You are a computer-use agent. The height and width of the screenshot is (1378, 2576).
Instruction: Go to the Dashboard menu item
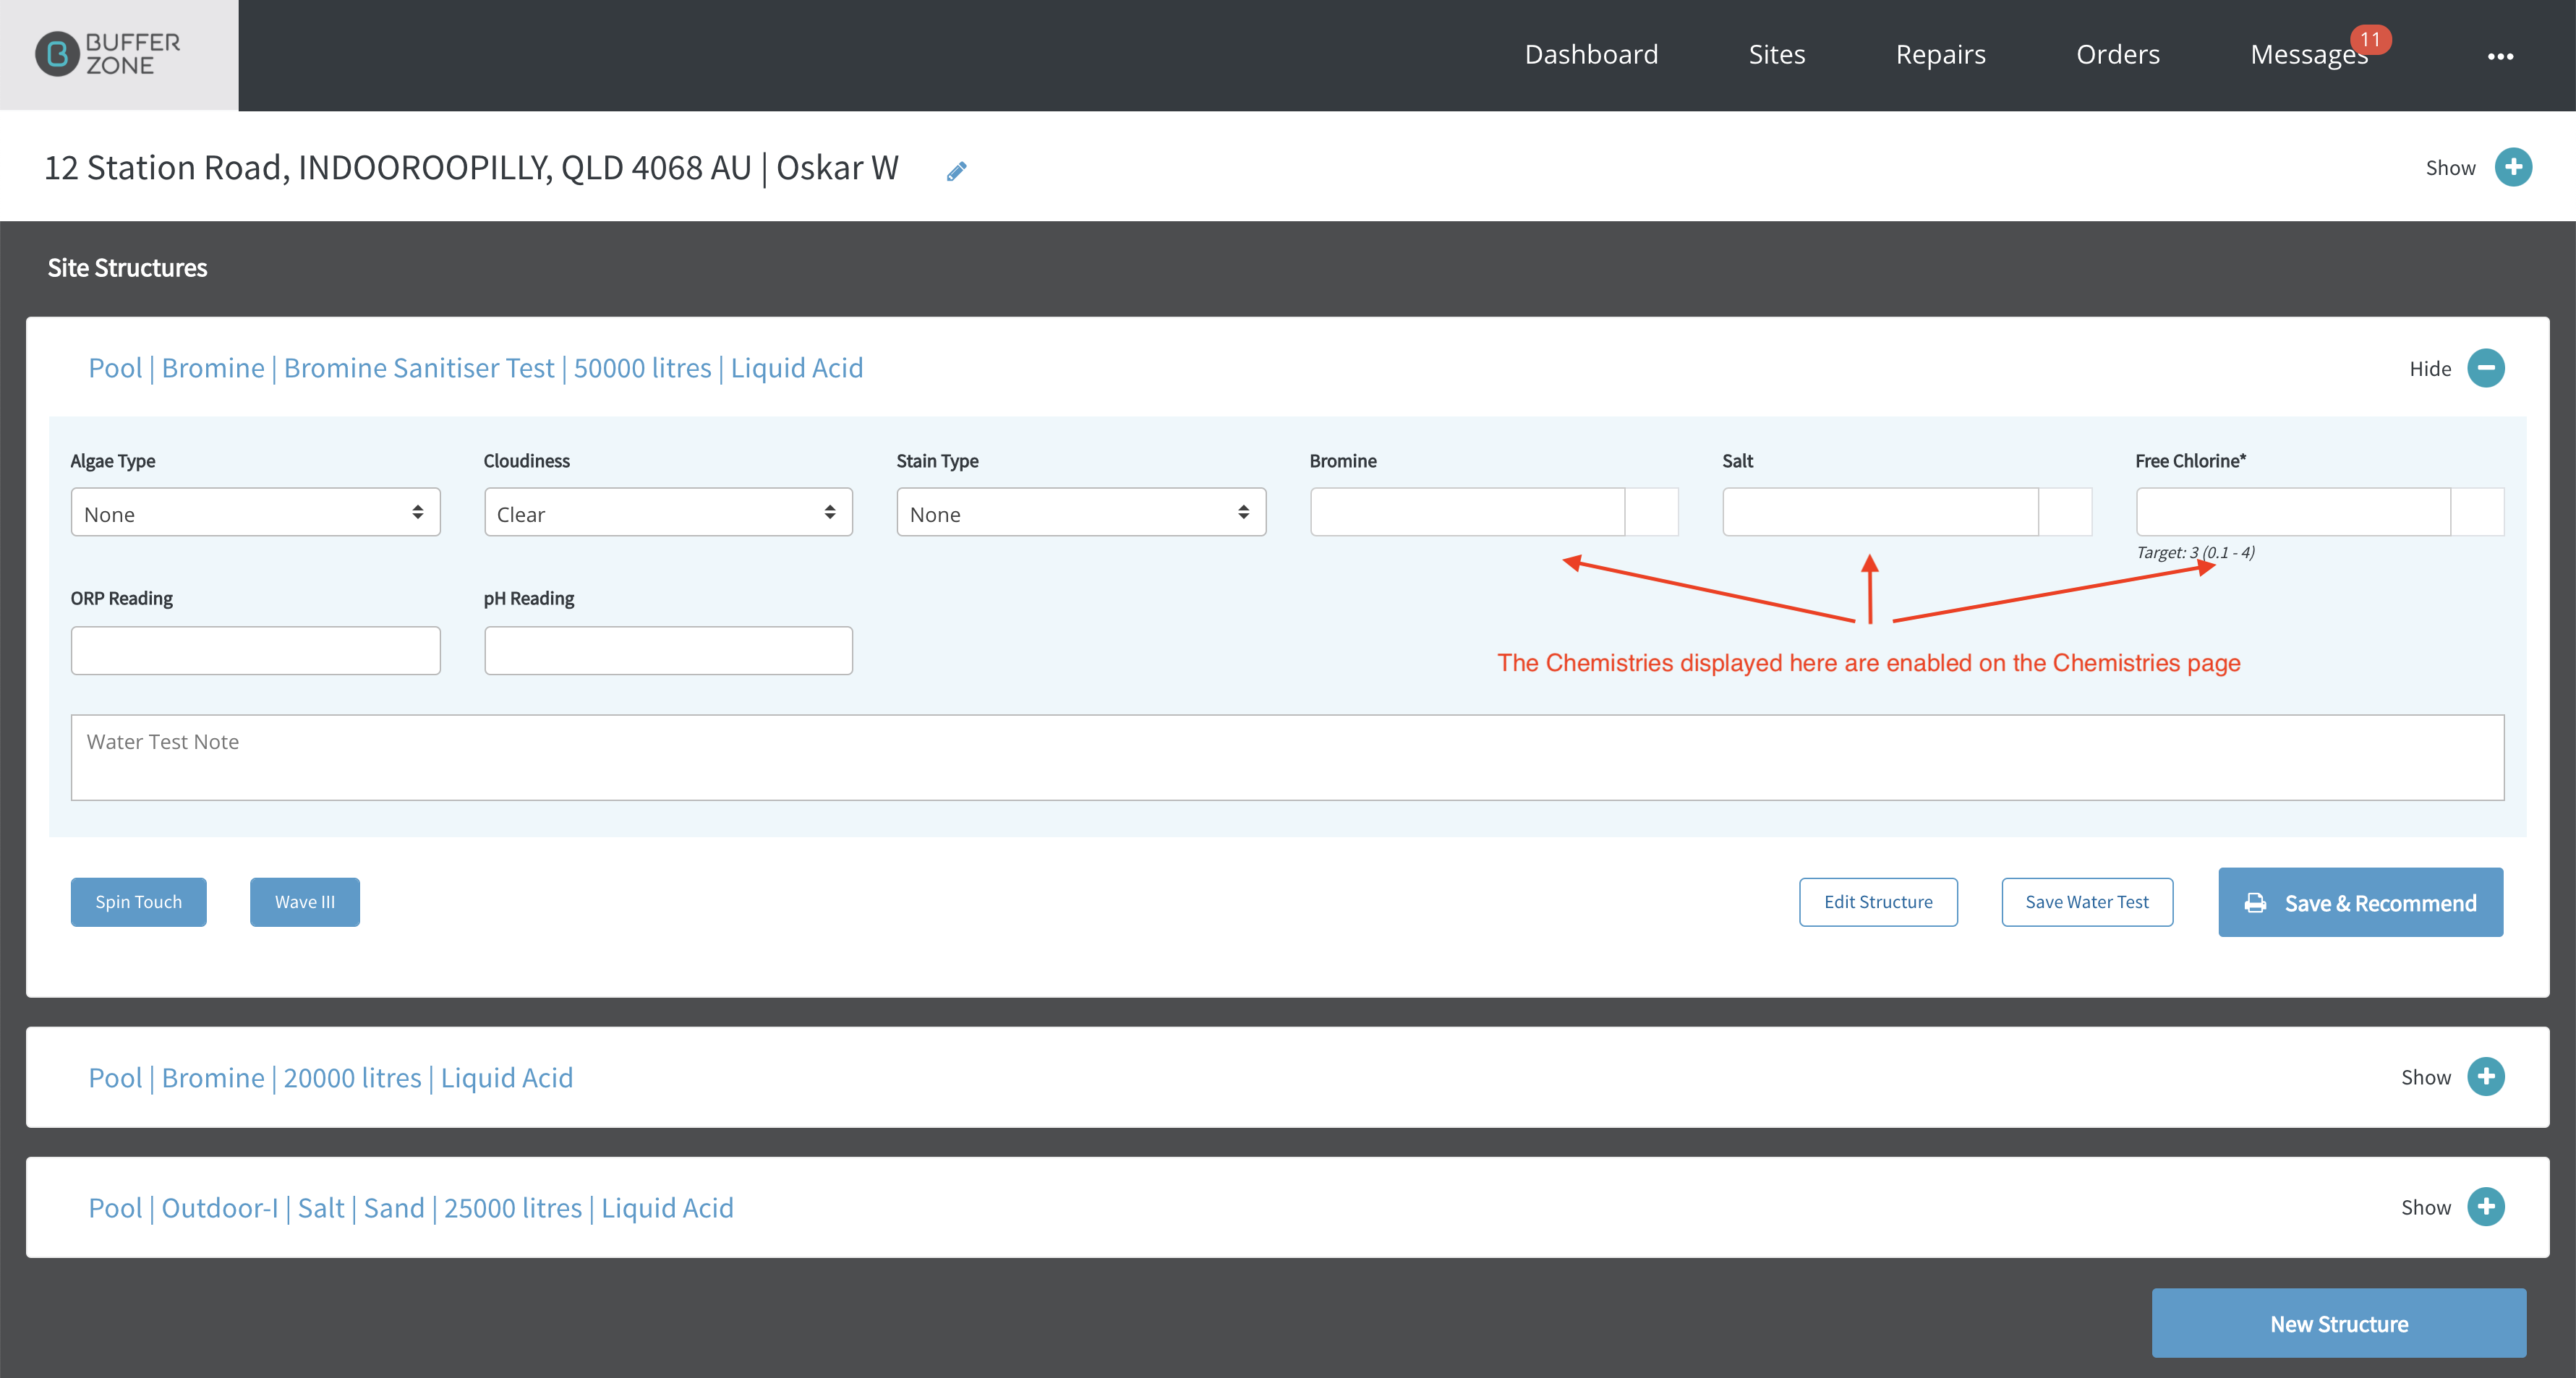coord(1591,54)
